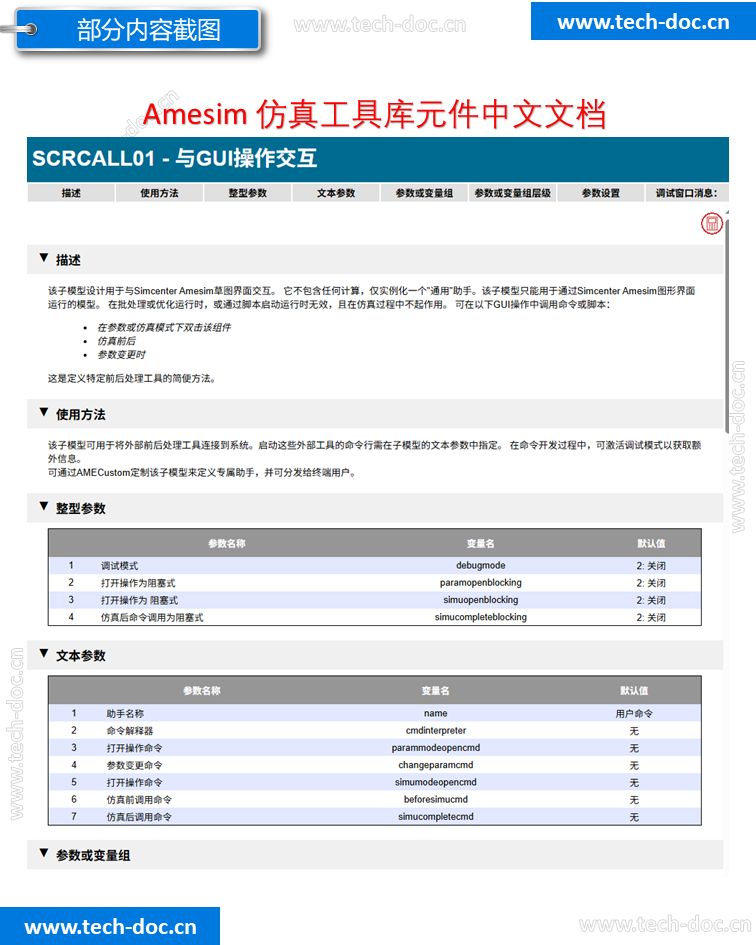Click the 变量名 header in 整型参数 table
756x945 pixels.
[x=480, y=544]
